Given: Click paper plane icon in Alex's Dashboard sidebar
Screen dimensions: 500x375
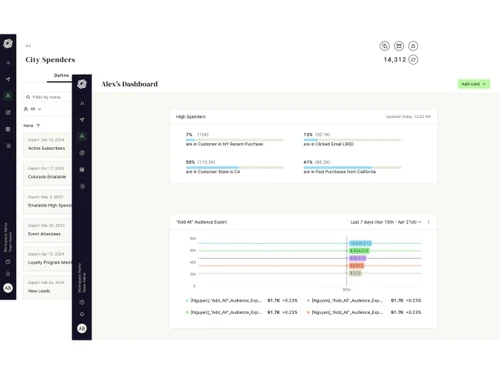Looking at the screenshot, I should [82, 120].
